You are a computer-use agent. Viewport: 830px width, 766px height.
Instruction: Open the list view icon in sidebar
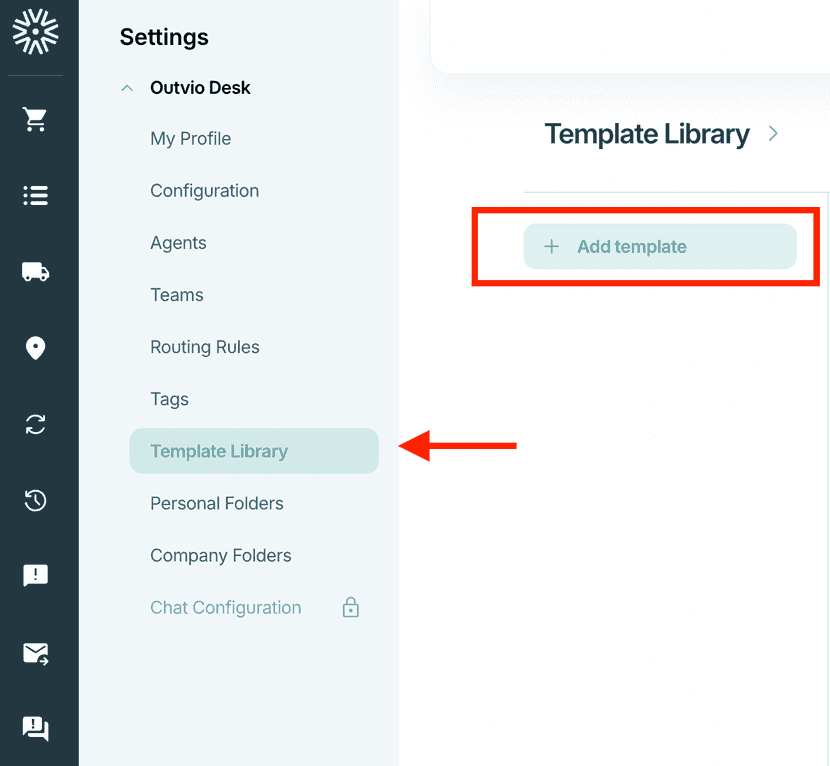click(x=35, y=195)
